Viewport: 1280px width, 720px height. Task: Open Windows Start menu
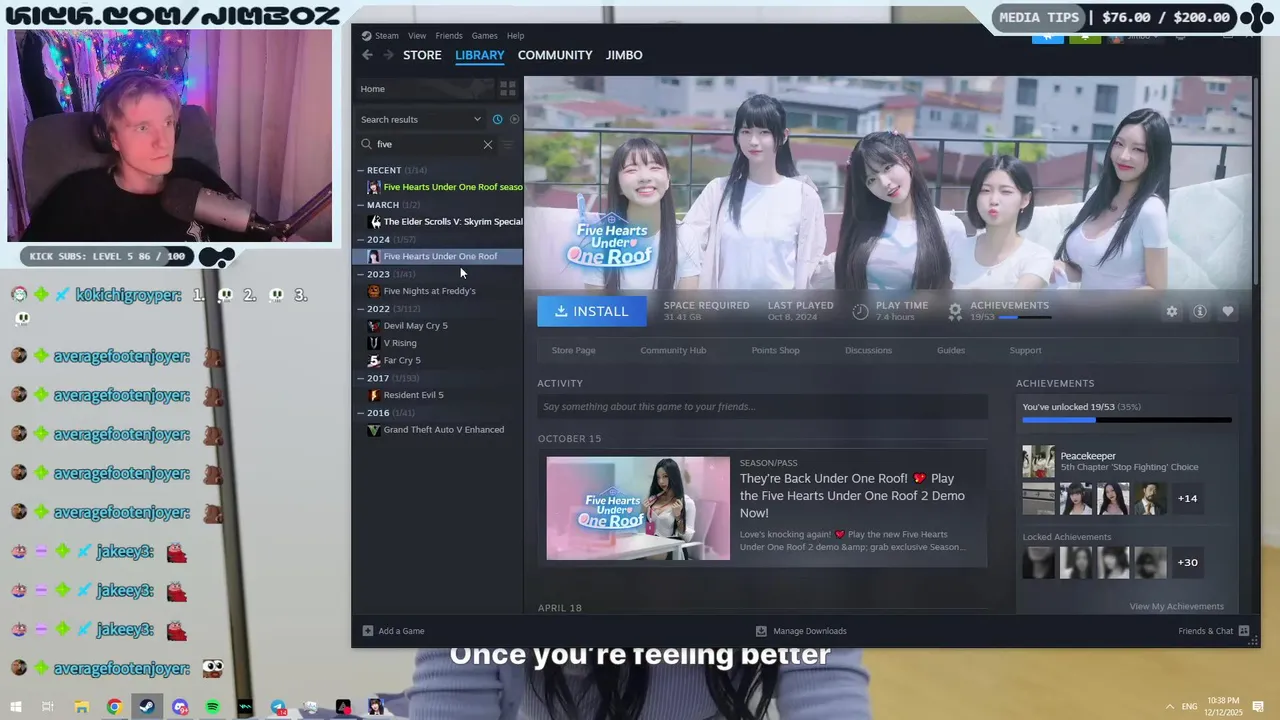tap(16, 707)
